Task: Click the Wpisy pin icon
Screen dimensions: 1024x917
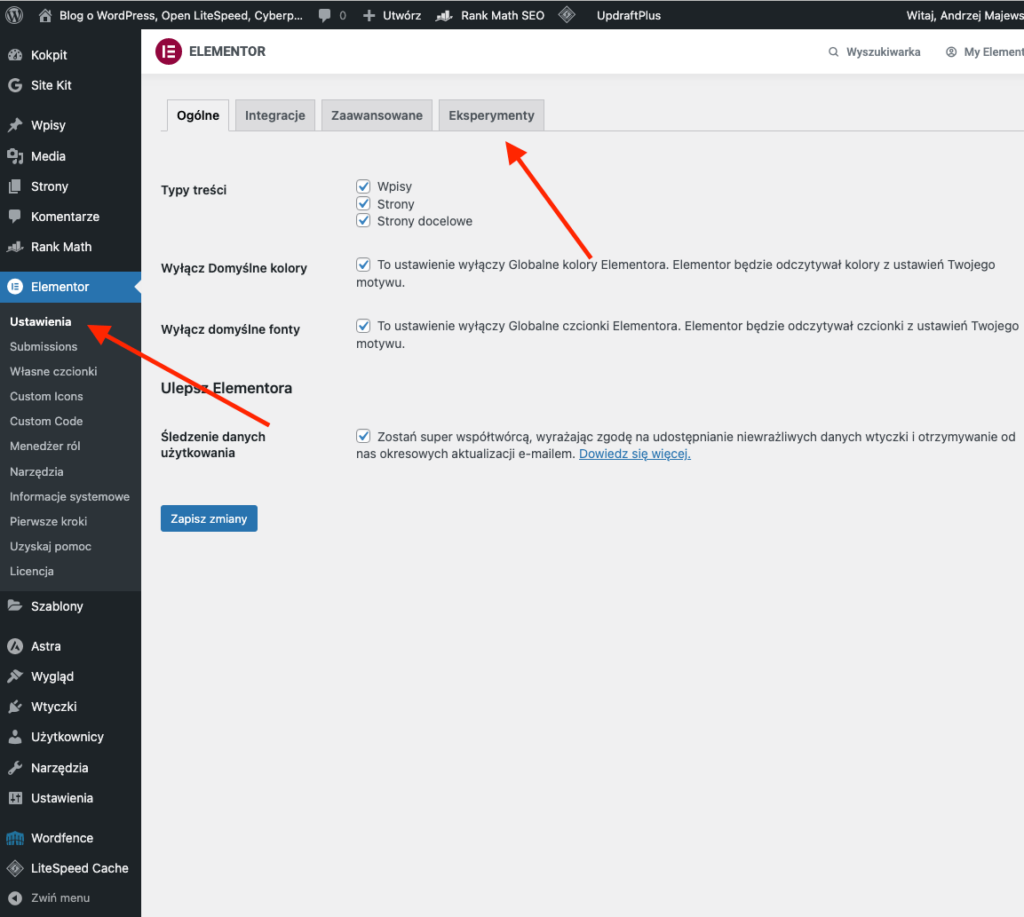Action: 15,125
